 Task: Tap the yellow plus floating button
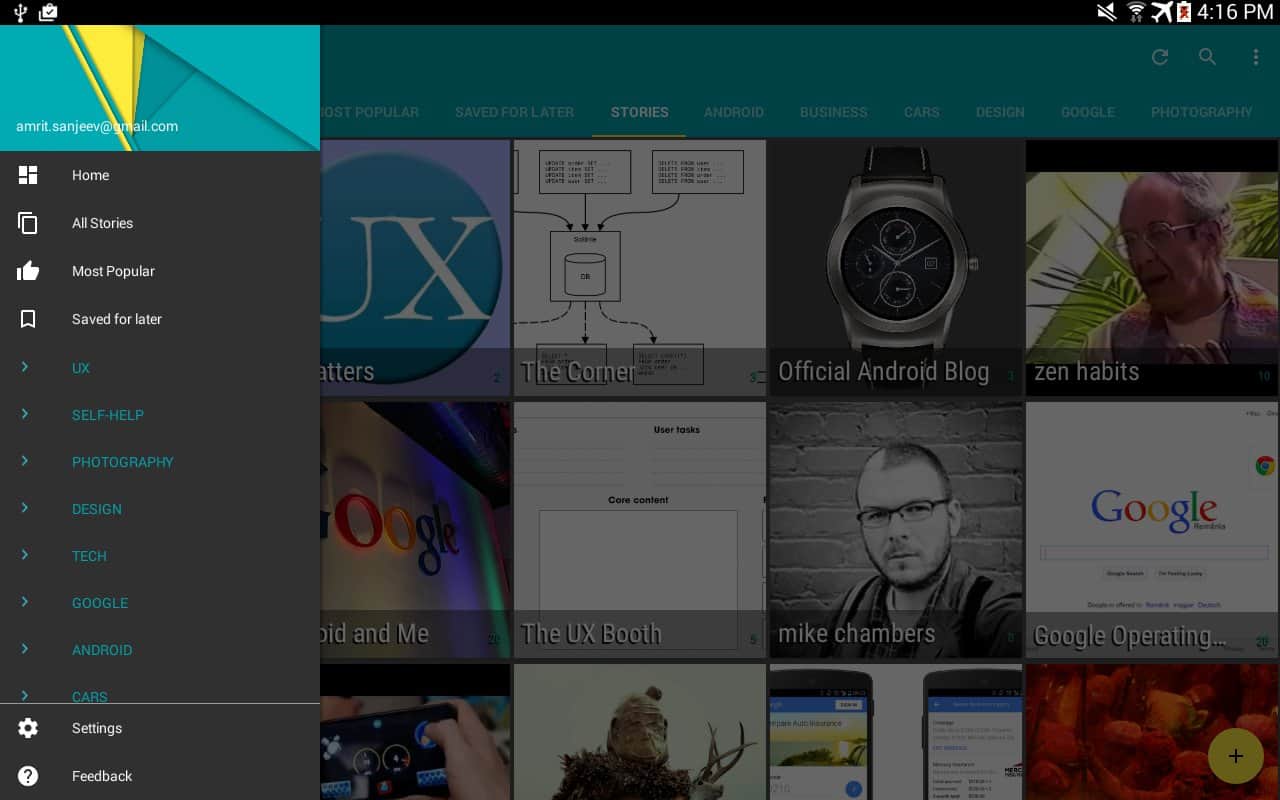coord(1235,756)
